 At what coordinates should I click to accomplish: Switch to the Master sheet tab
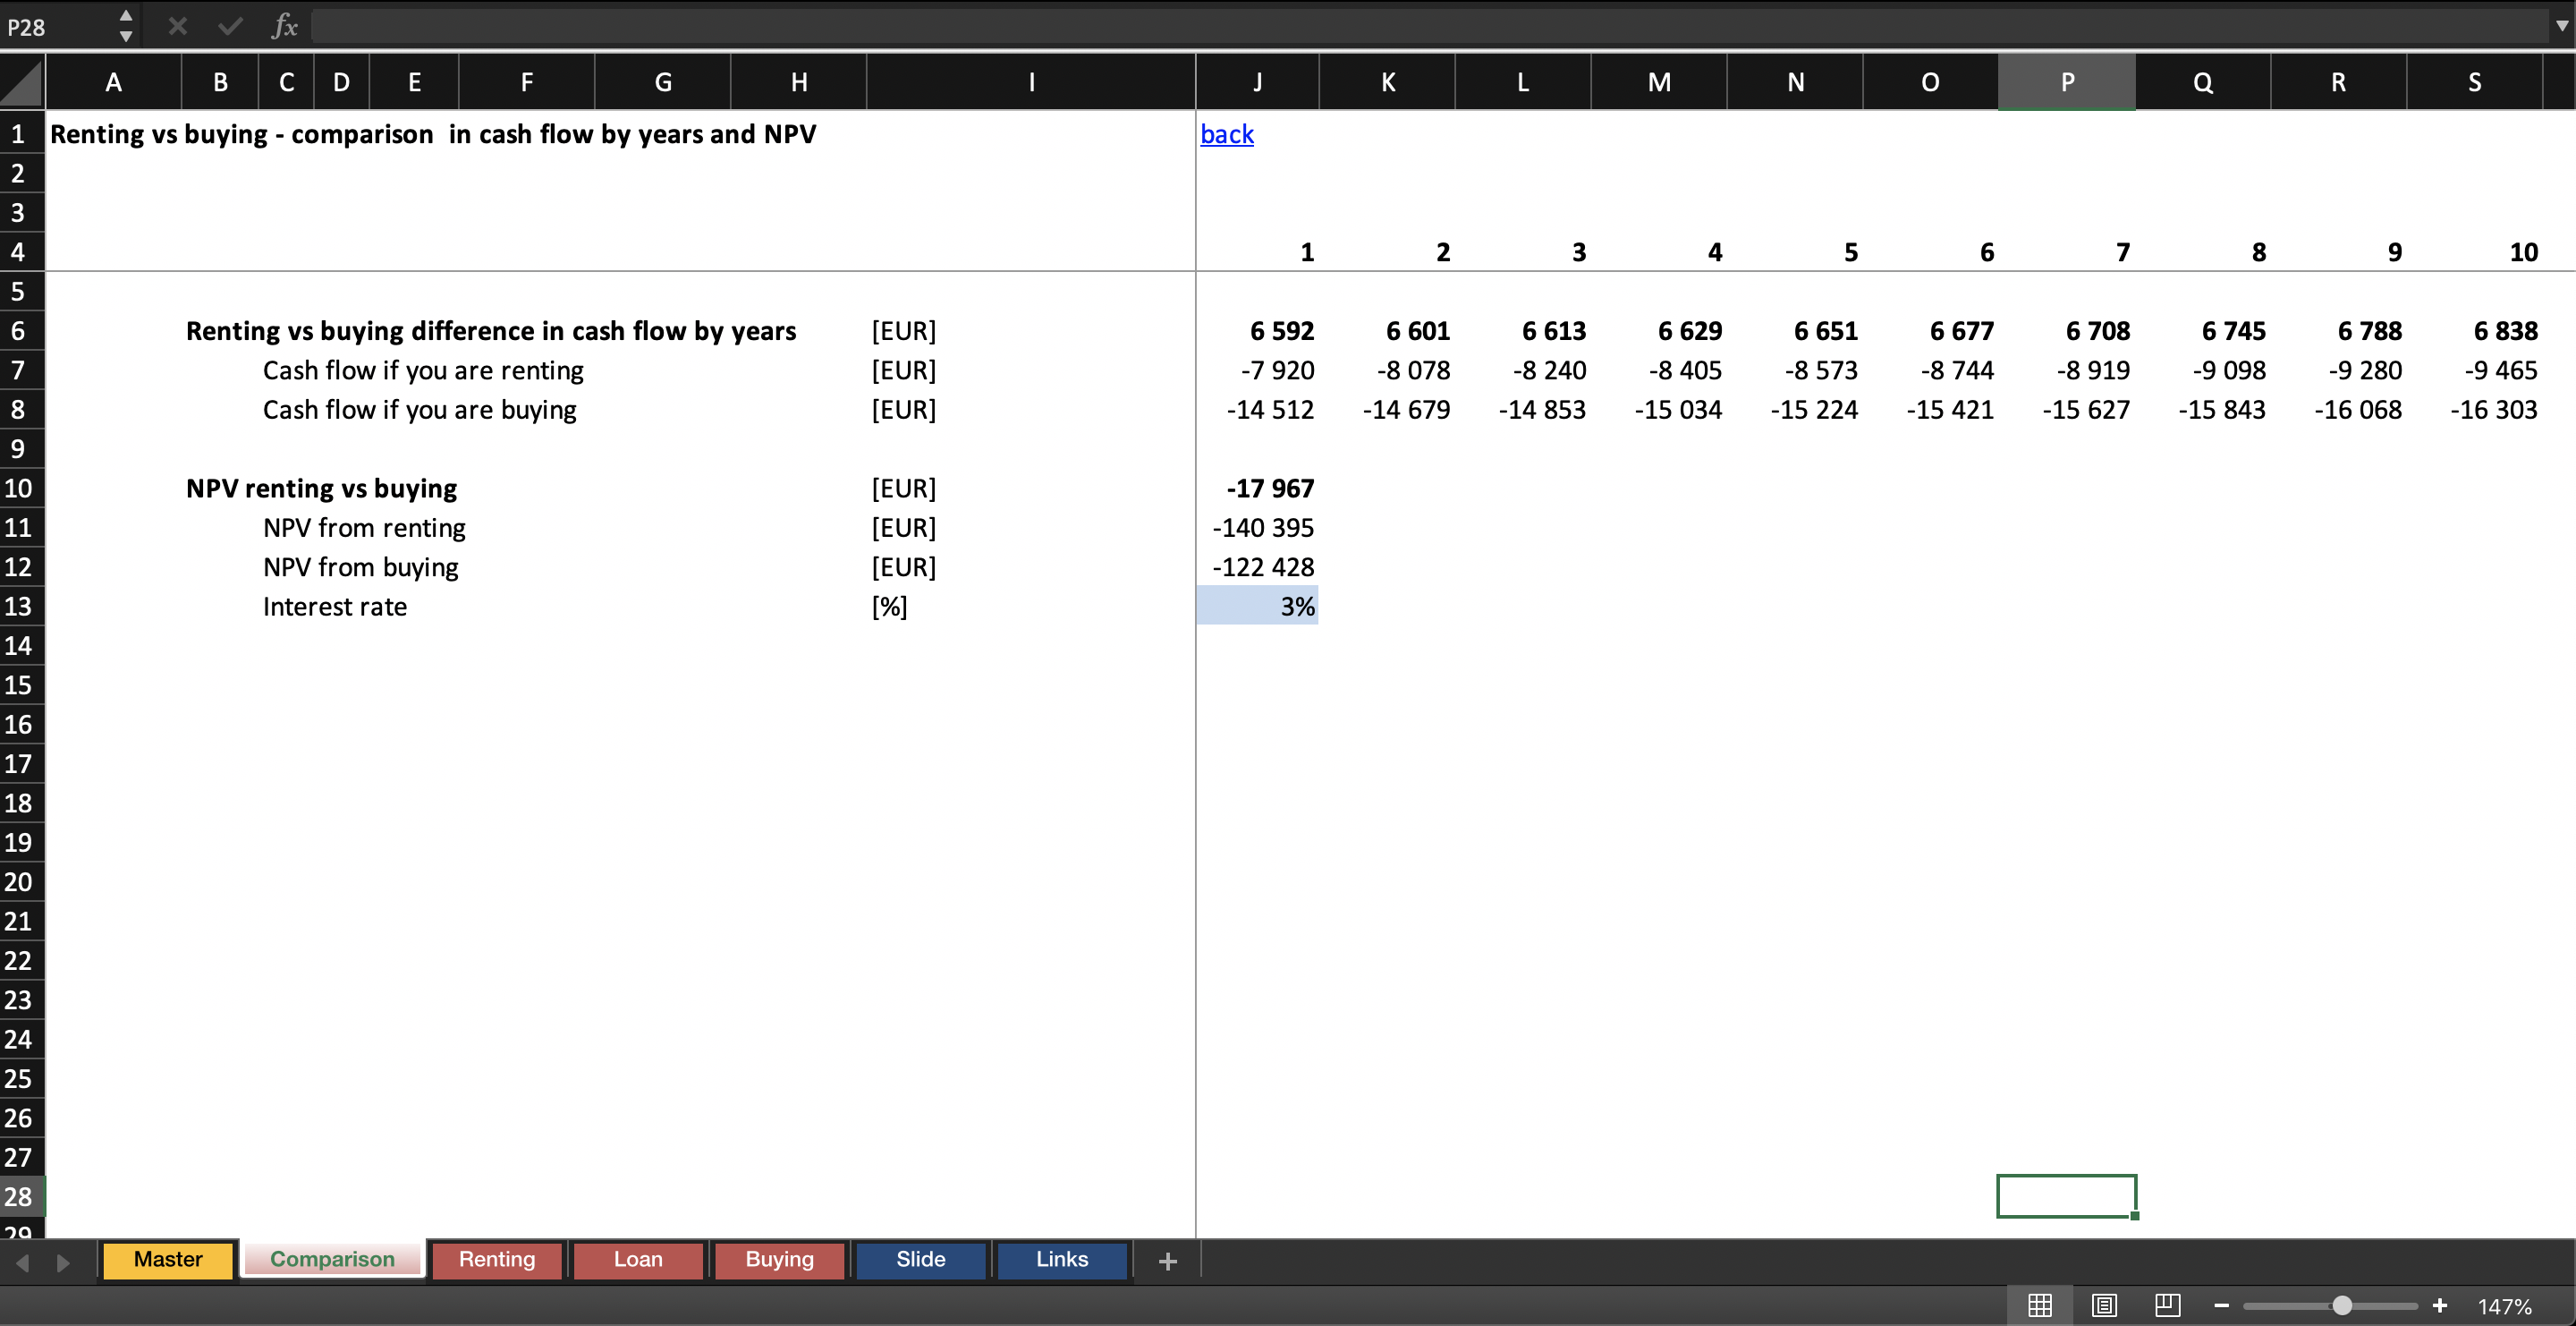pos(168,1259)
